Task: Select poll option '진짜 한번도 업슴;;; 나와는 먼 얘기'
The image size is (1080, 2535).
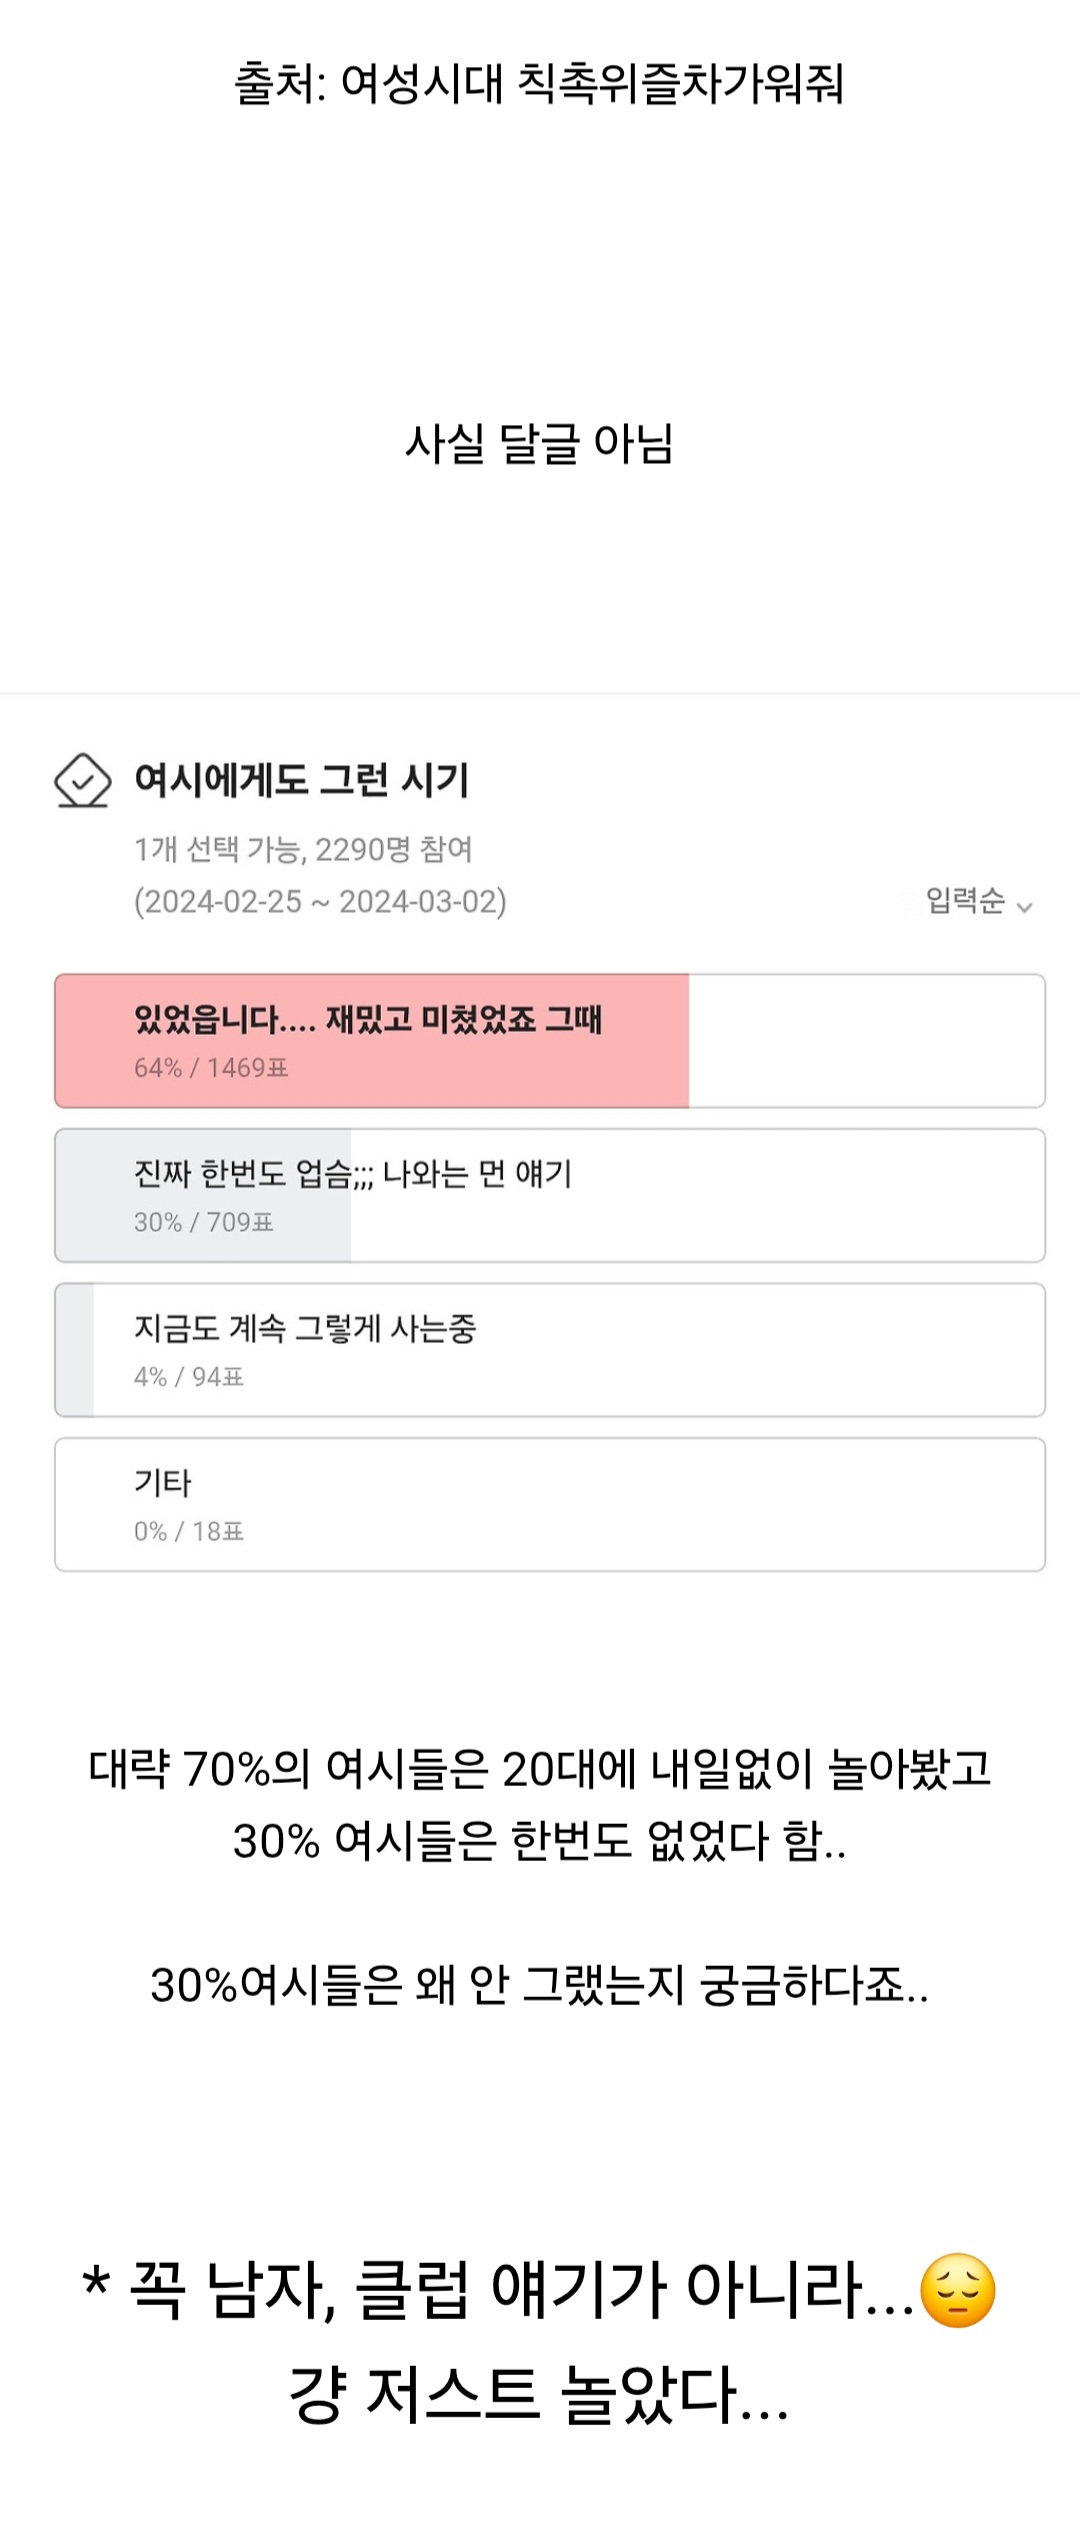Action: coord(353,1174)
